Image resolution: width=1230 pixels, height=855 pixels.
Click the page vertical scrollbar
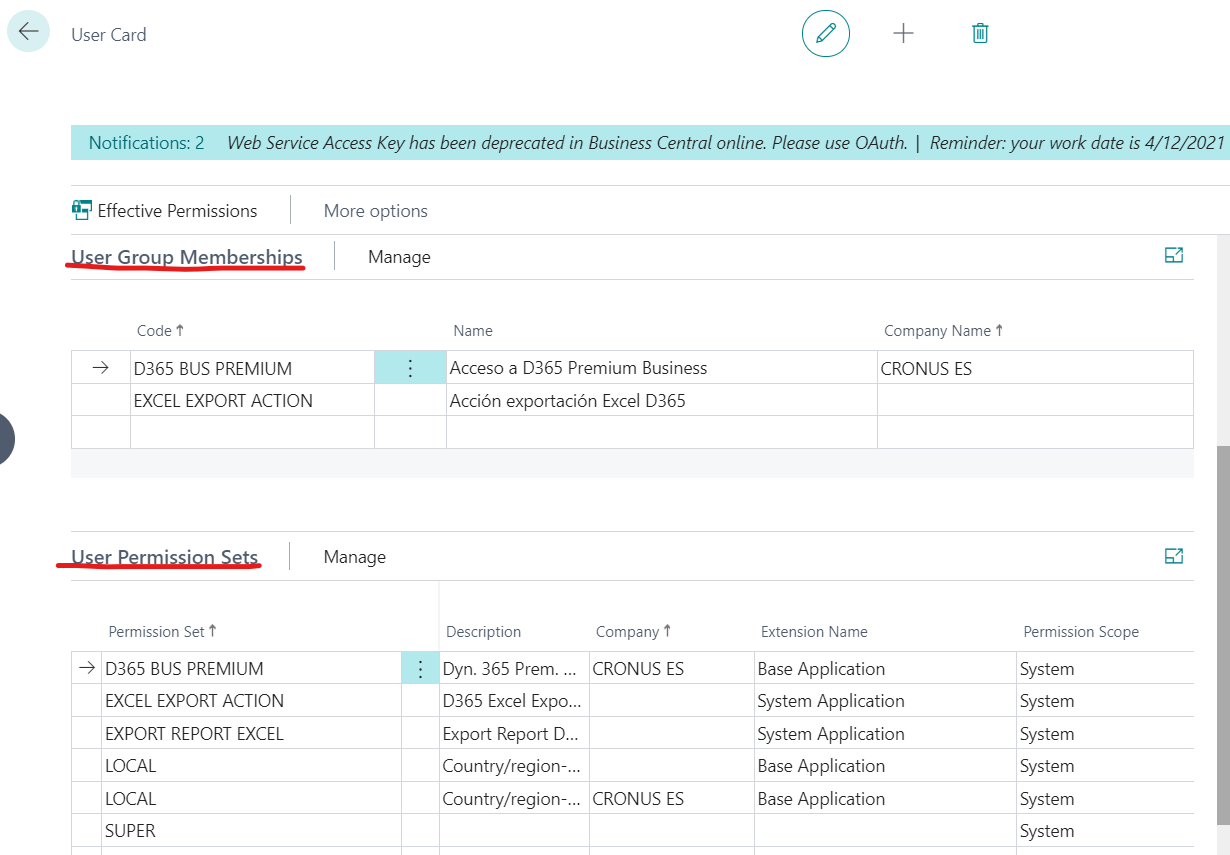click(1224, 635)
